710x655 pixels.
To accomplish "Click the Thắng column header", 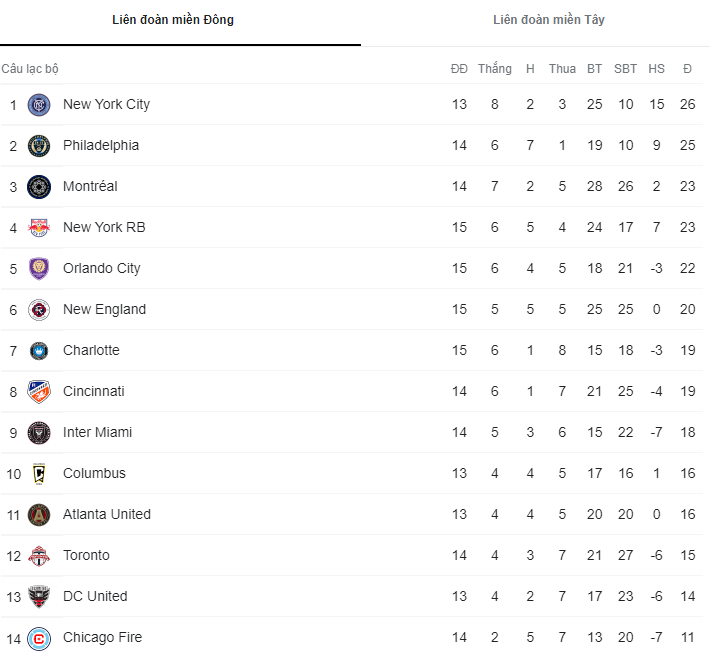I will pos(494,69).
